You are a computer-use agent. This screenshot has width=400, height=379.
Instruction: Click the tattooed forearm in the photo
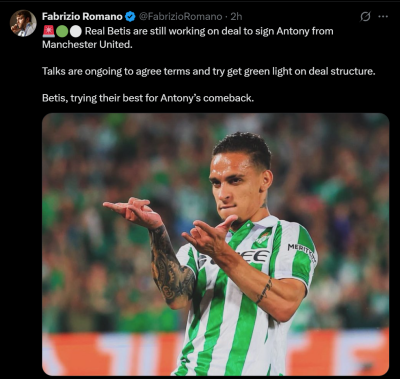(x=170, y=267)
